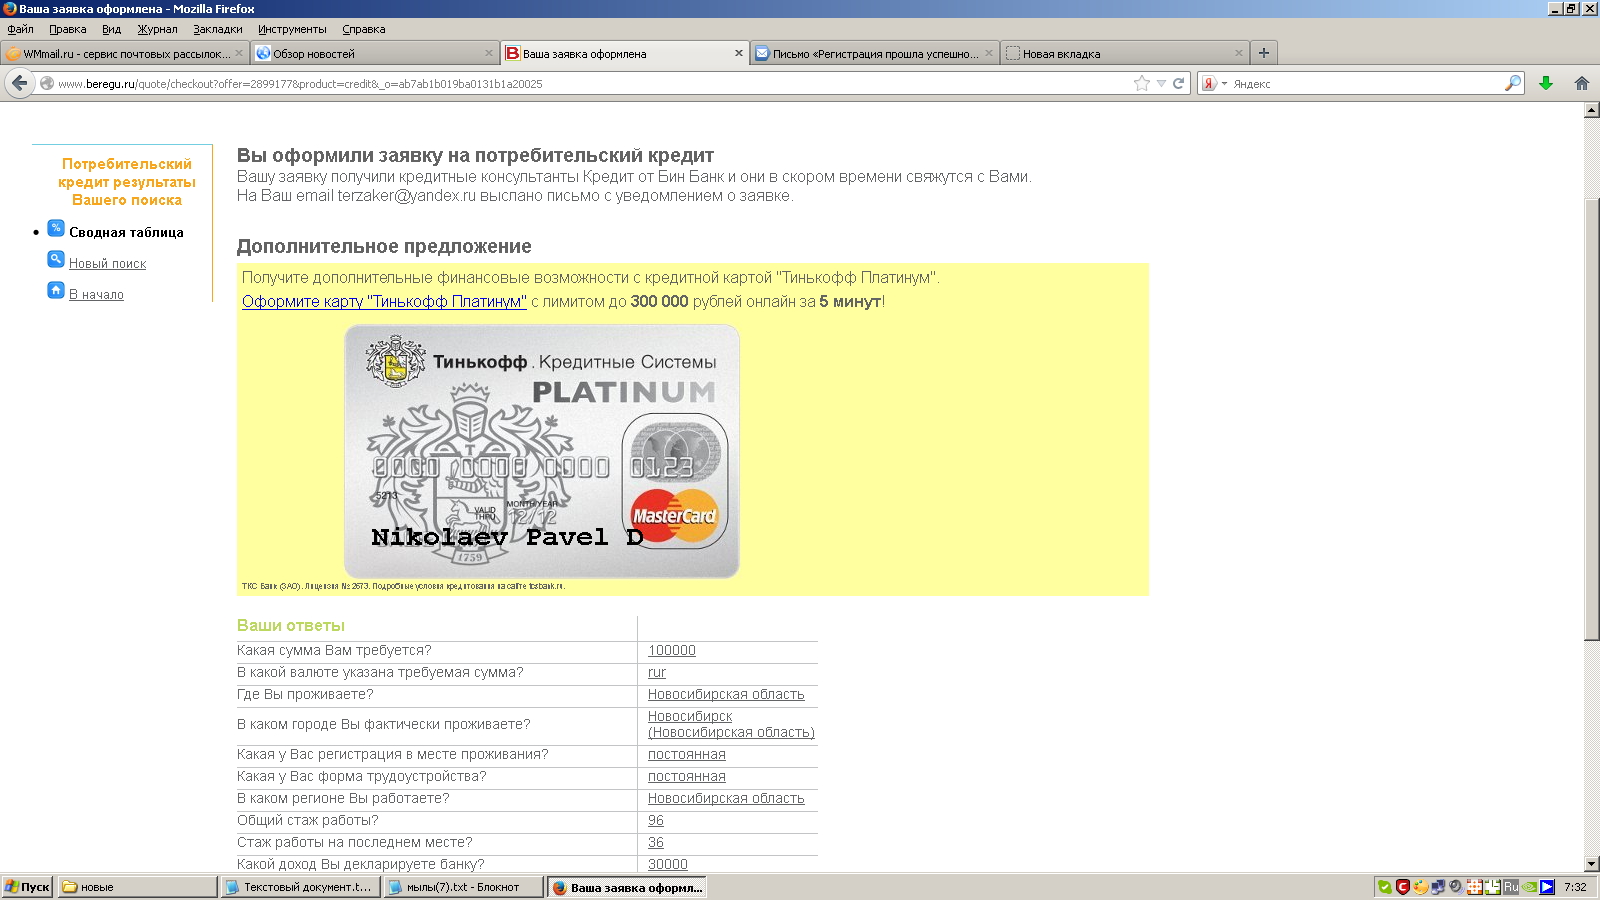Switch to the Текстовый документ taskbar button

300,887
